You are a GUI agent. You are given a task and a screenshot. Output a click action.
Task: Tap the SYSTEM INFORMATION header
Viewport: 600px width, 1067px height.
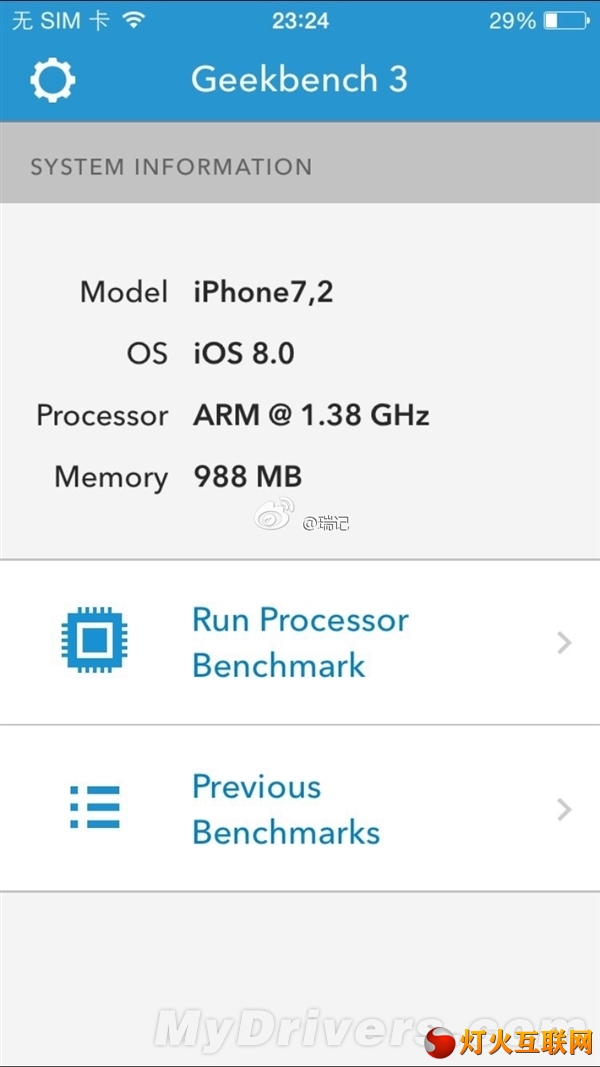[x=171, y=167]
